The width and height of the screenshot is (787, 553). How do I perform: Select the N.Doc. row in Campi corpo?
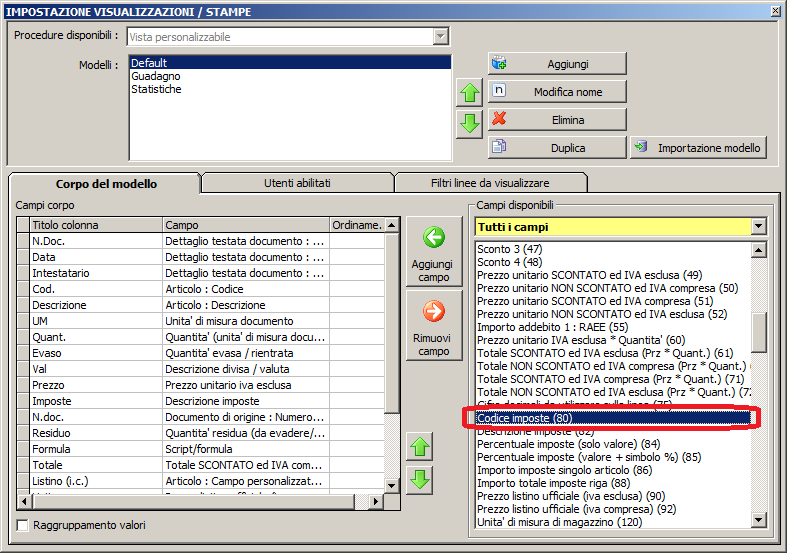[201, 241]
